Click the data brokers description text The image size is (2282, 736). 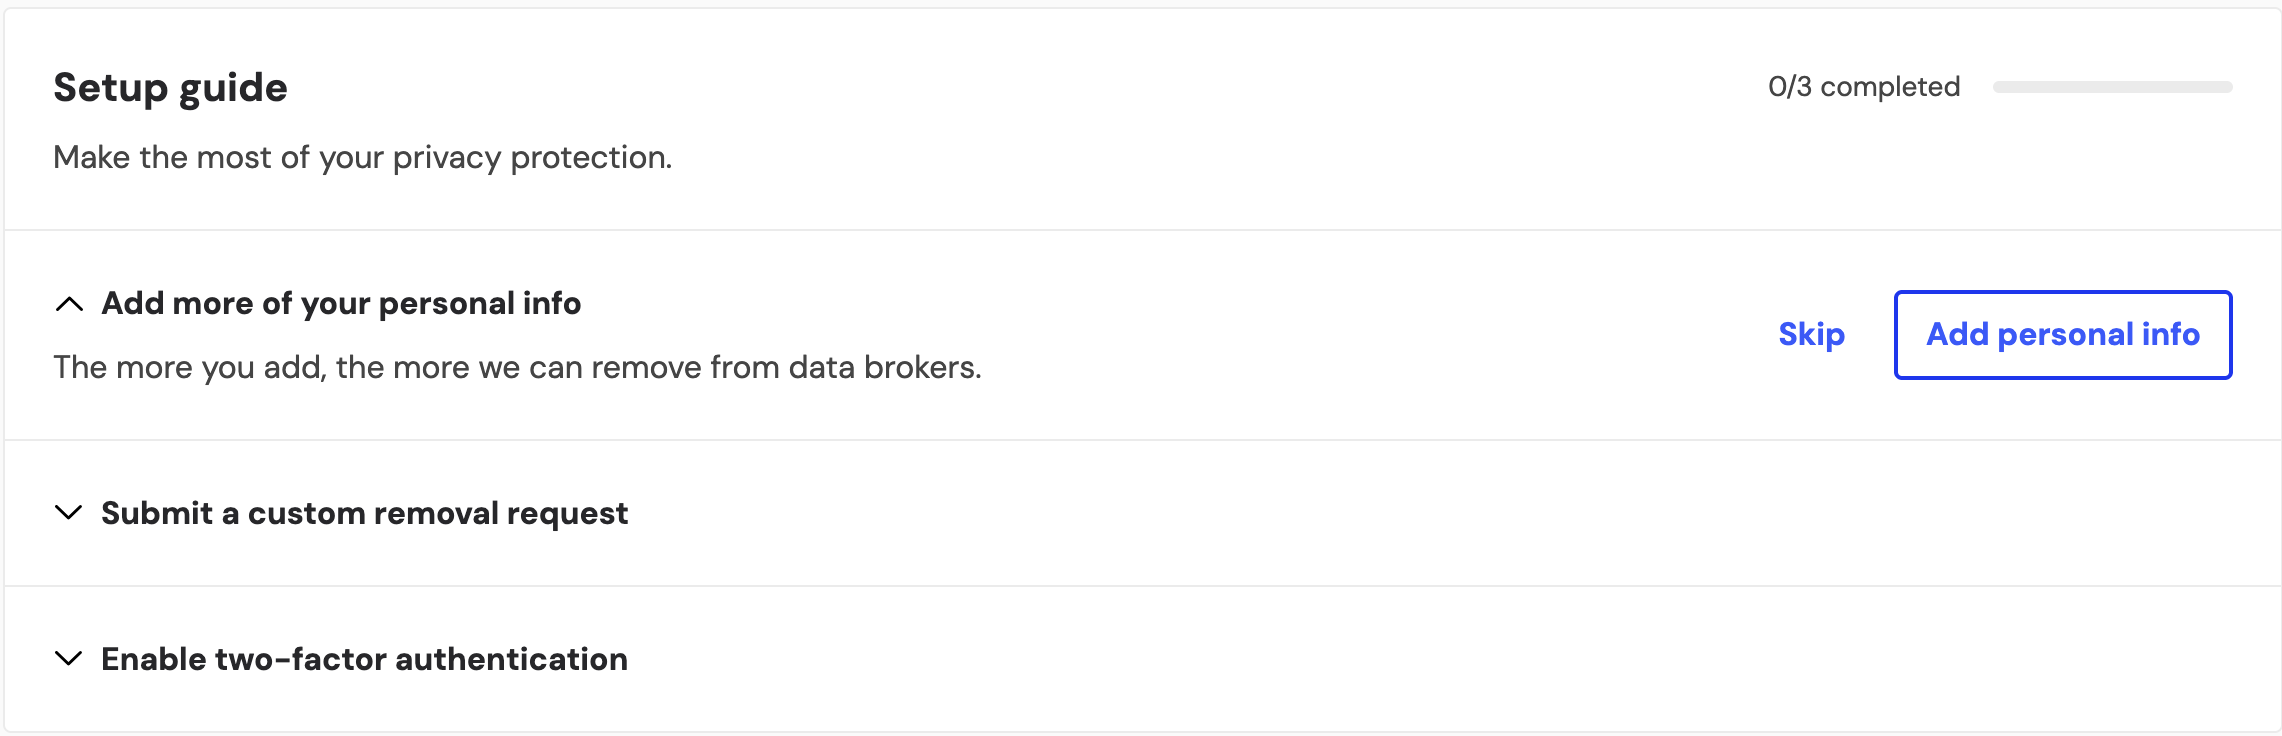[x=517, y=367]
